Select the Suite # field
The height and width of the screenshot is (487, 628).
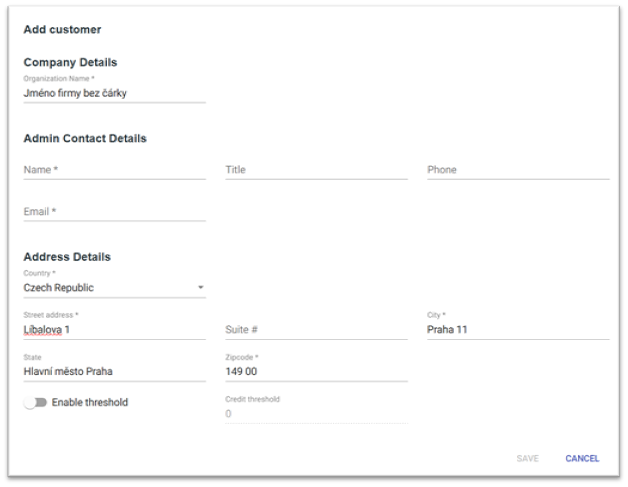click(x=316, y=330)
